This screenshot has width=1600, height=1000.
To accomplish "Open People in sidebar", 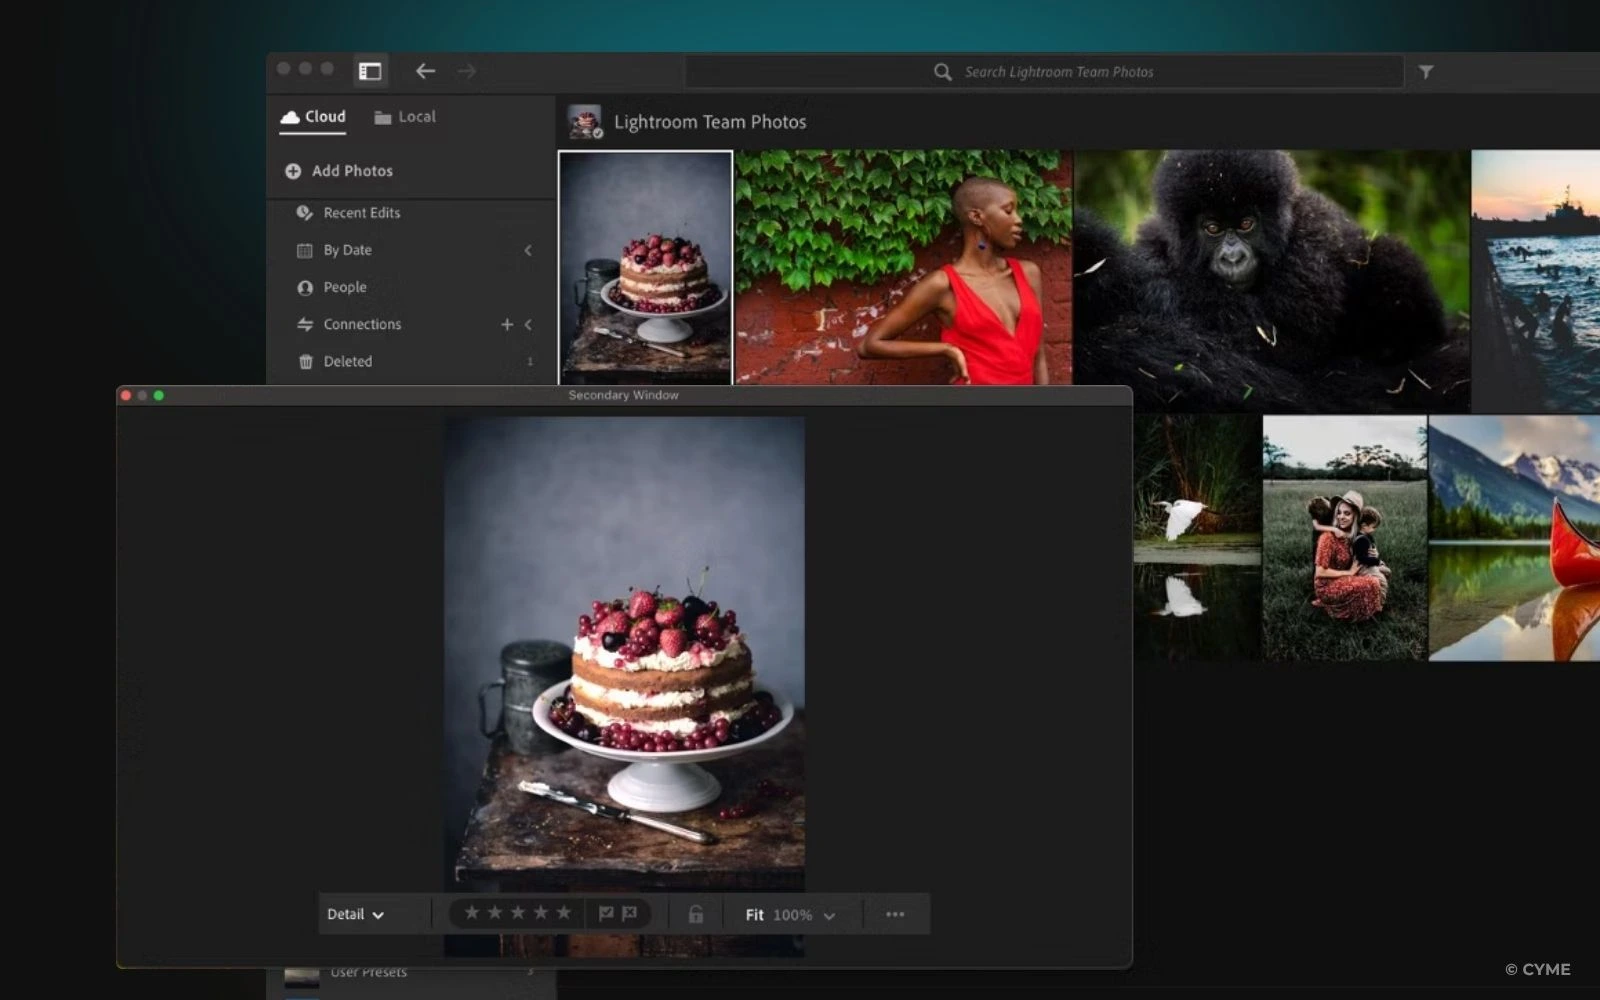I will (x=345, y=287).
